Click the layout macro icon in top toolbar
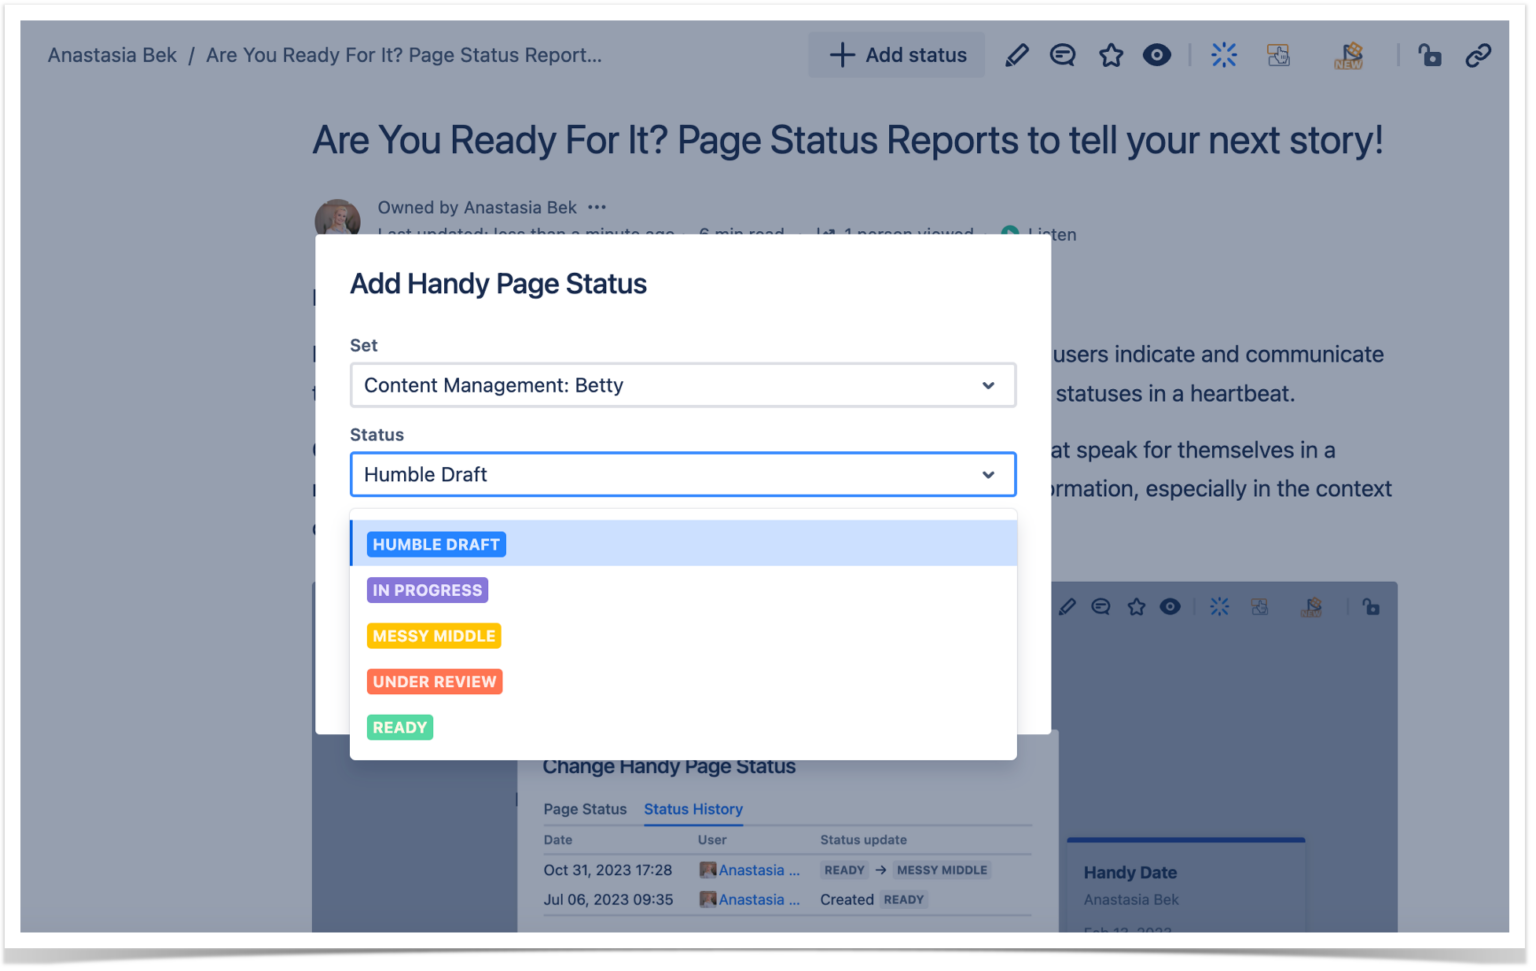The image size is (1536, 971). (x=1278, y=56)
